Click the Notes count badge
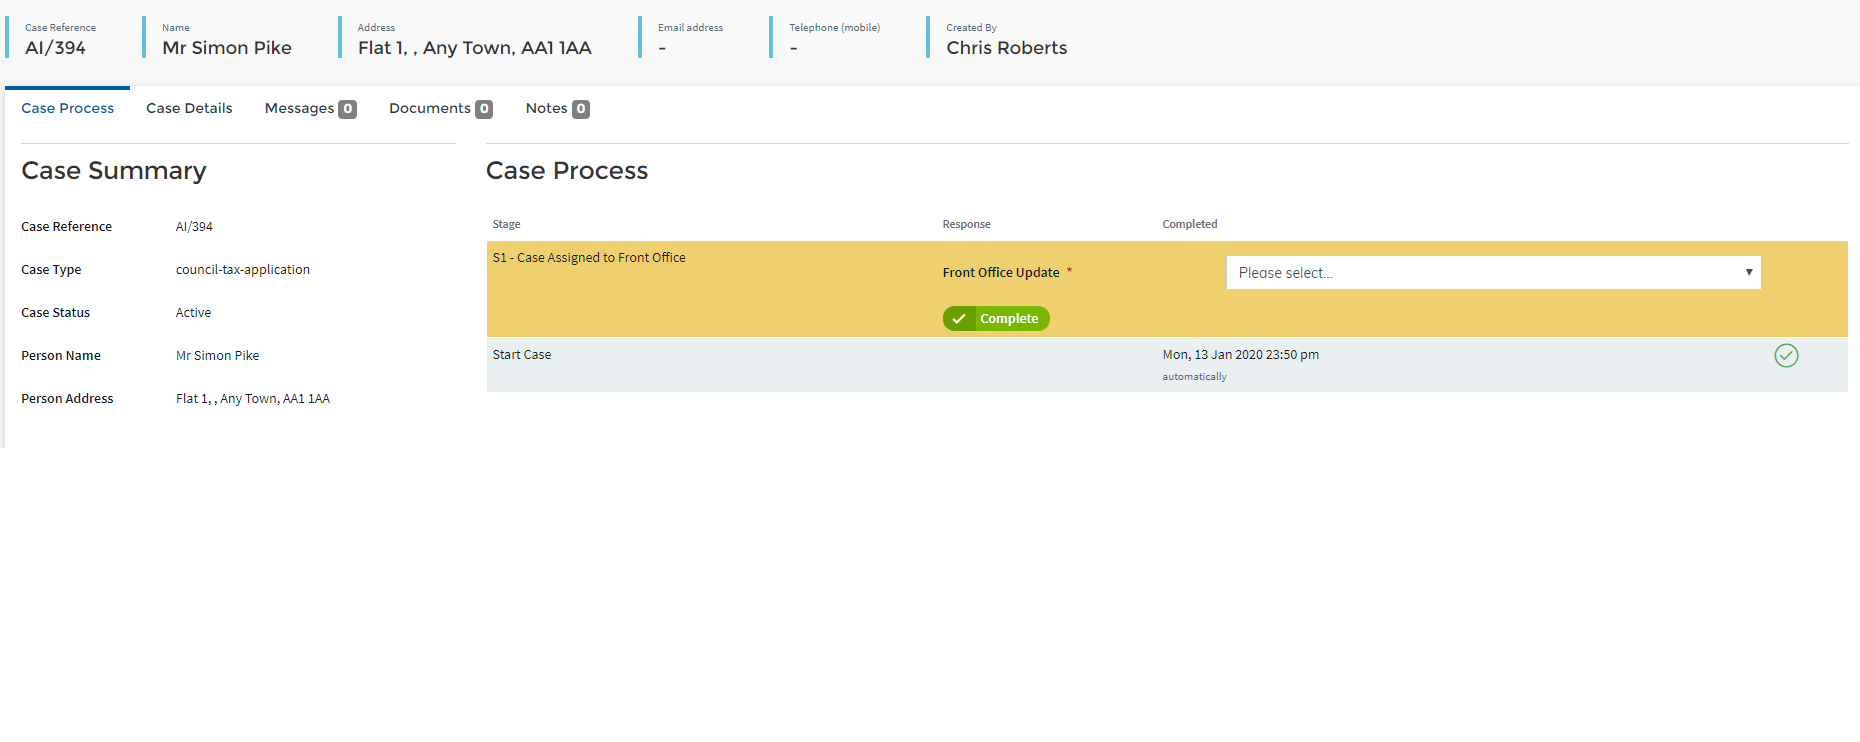 click(x=581, y=109)
